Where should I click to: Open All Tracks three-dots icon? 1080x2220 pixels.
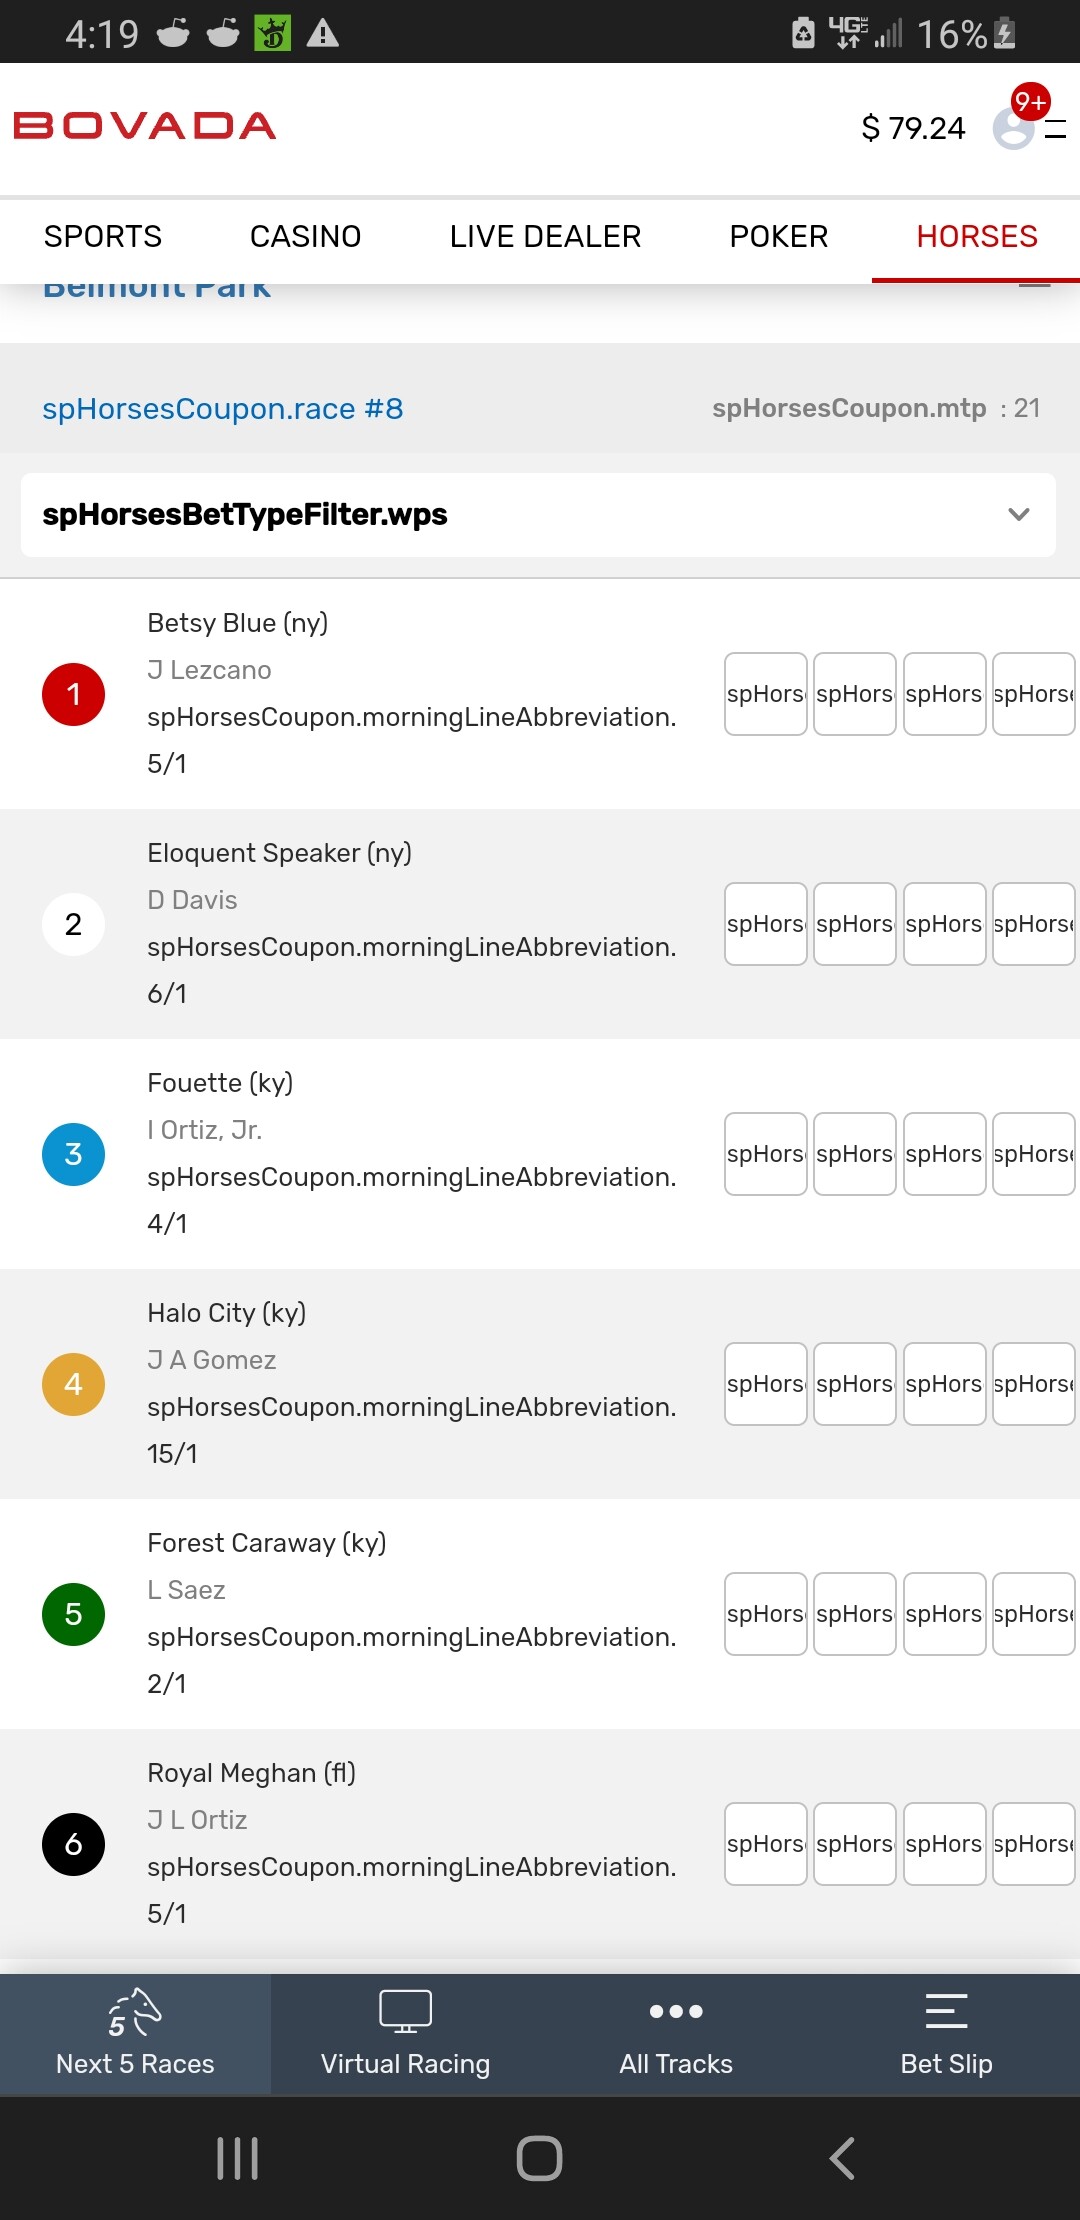pyautogui.click(x=676, y=2011)
